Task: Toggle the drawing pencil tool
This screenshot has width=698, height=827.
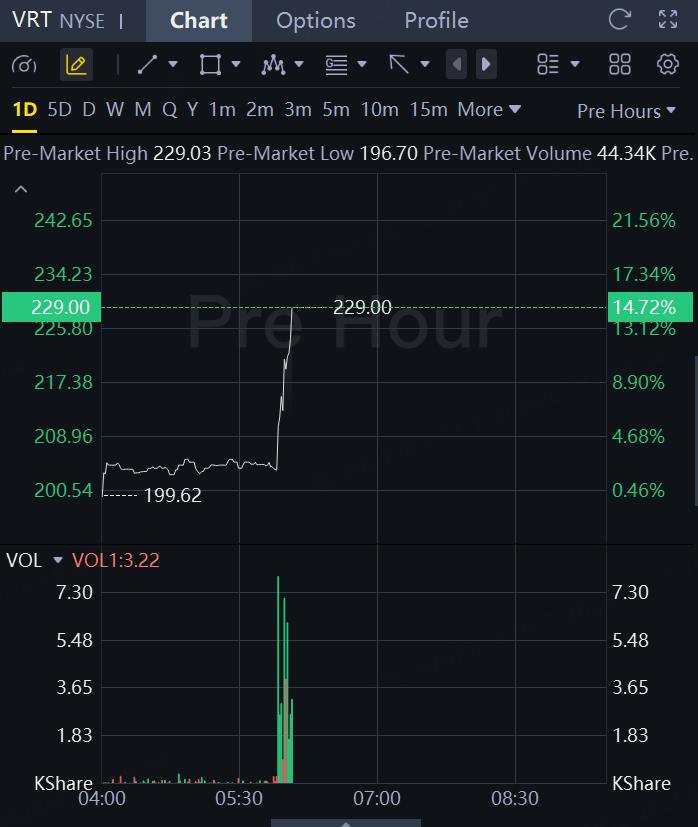Action: pos(77,64)
